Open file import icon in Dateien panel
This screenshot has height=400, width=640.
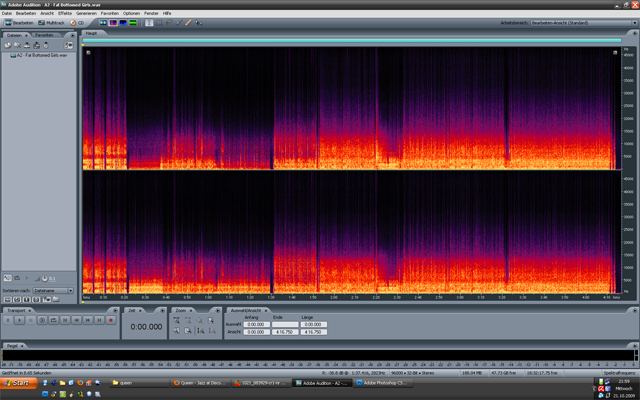[x=8, y=45]
